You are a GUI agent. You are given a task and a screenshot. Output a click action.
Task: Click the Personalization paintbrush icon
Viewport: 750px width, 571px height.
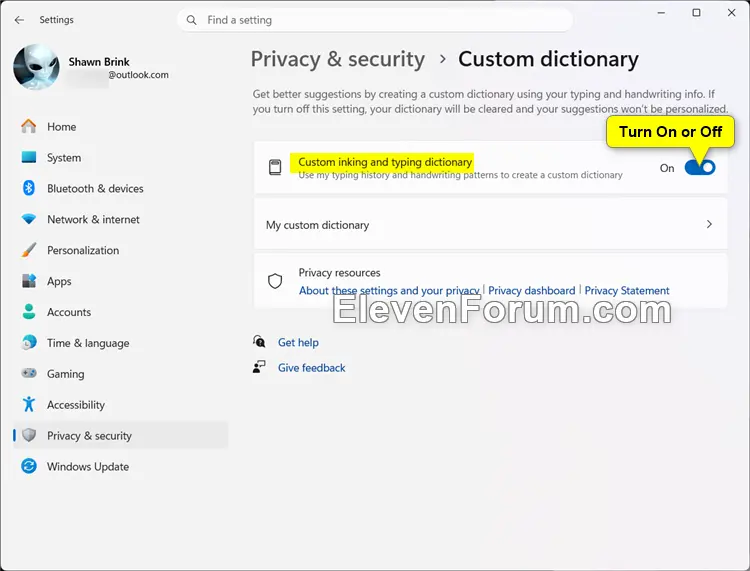(29, 250)
